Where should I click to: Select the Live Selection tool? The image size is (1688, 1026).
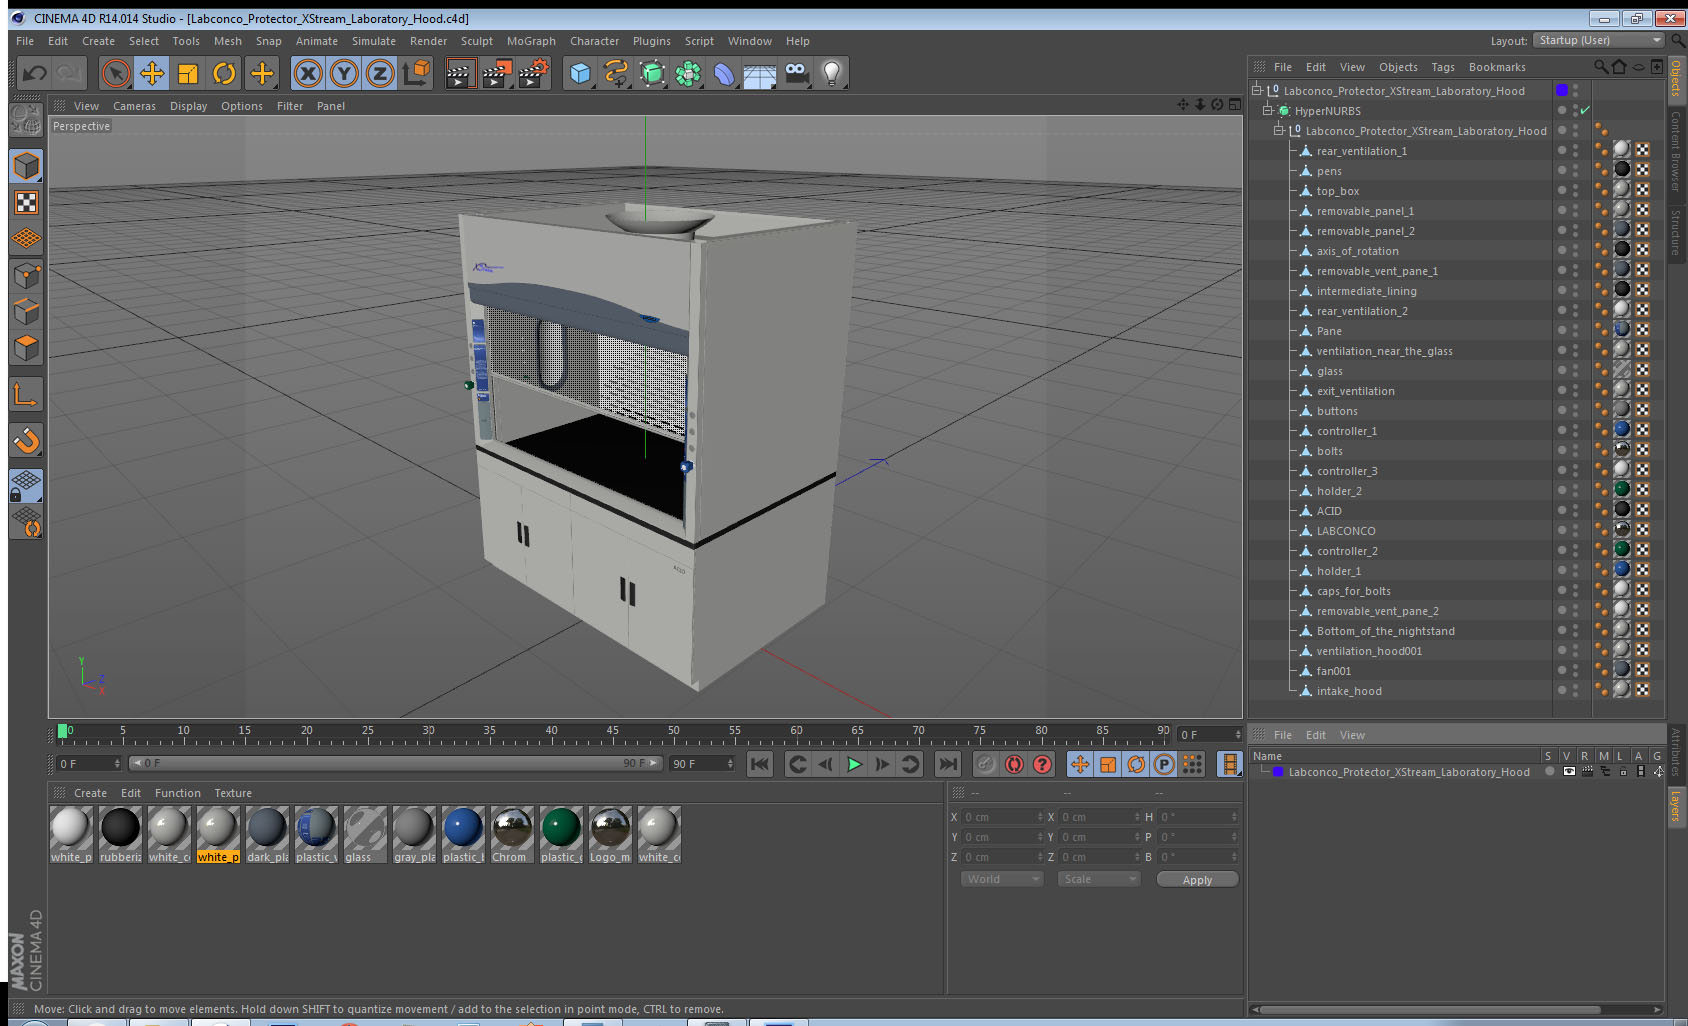click(116, 73)
